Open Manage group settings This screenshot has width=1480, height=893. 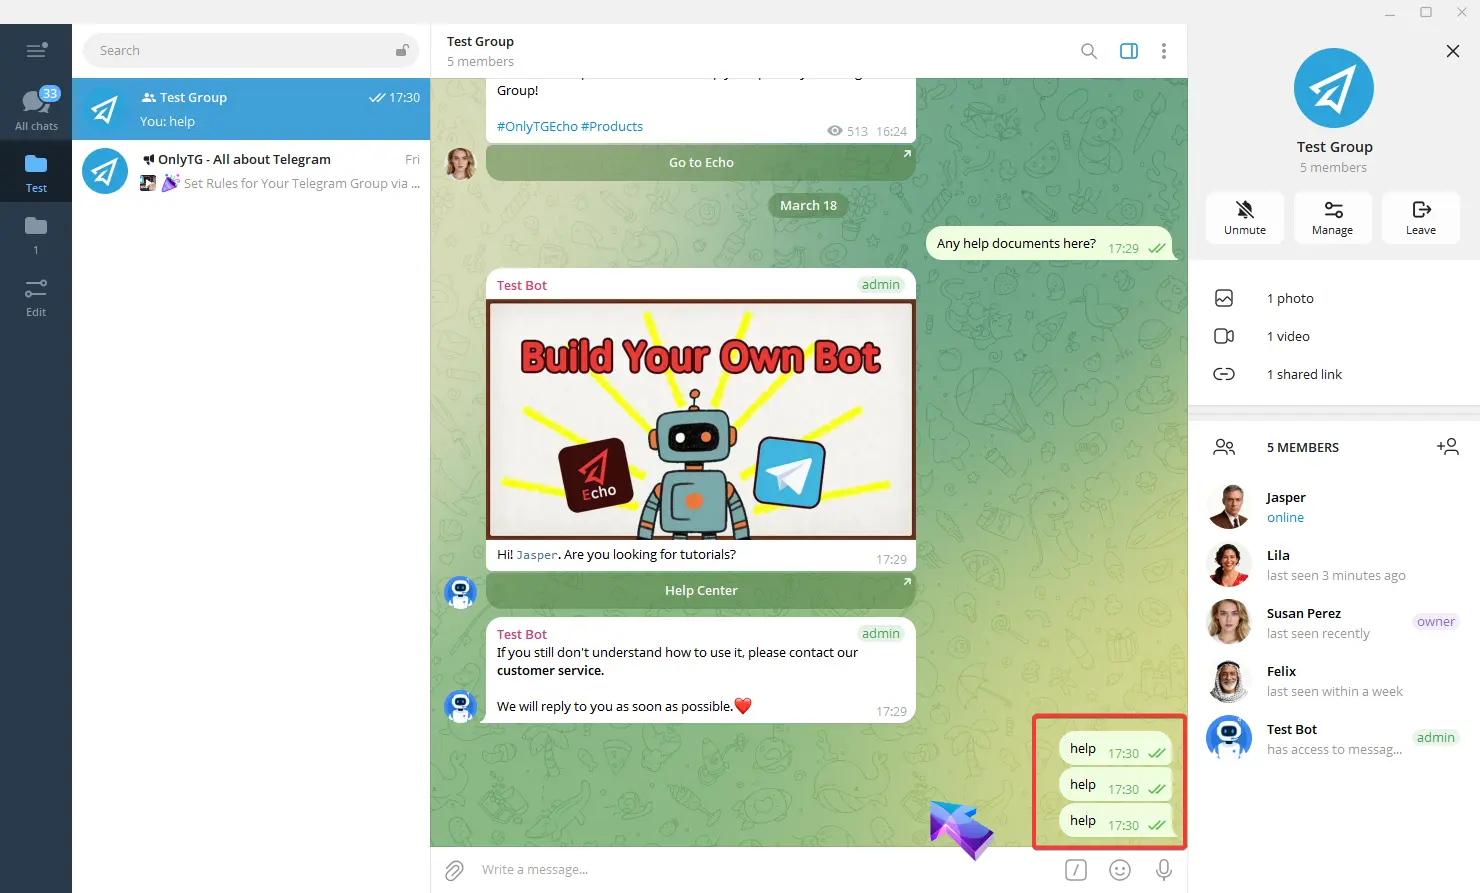pyautogui.click(x=1332, y=217)
